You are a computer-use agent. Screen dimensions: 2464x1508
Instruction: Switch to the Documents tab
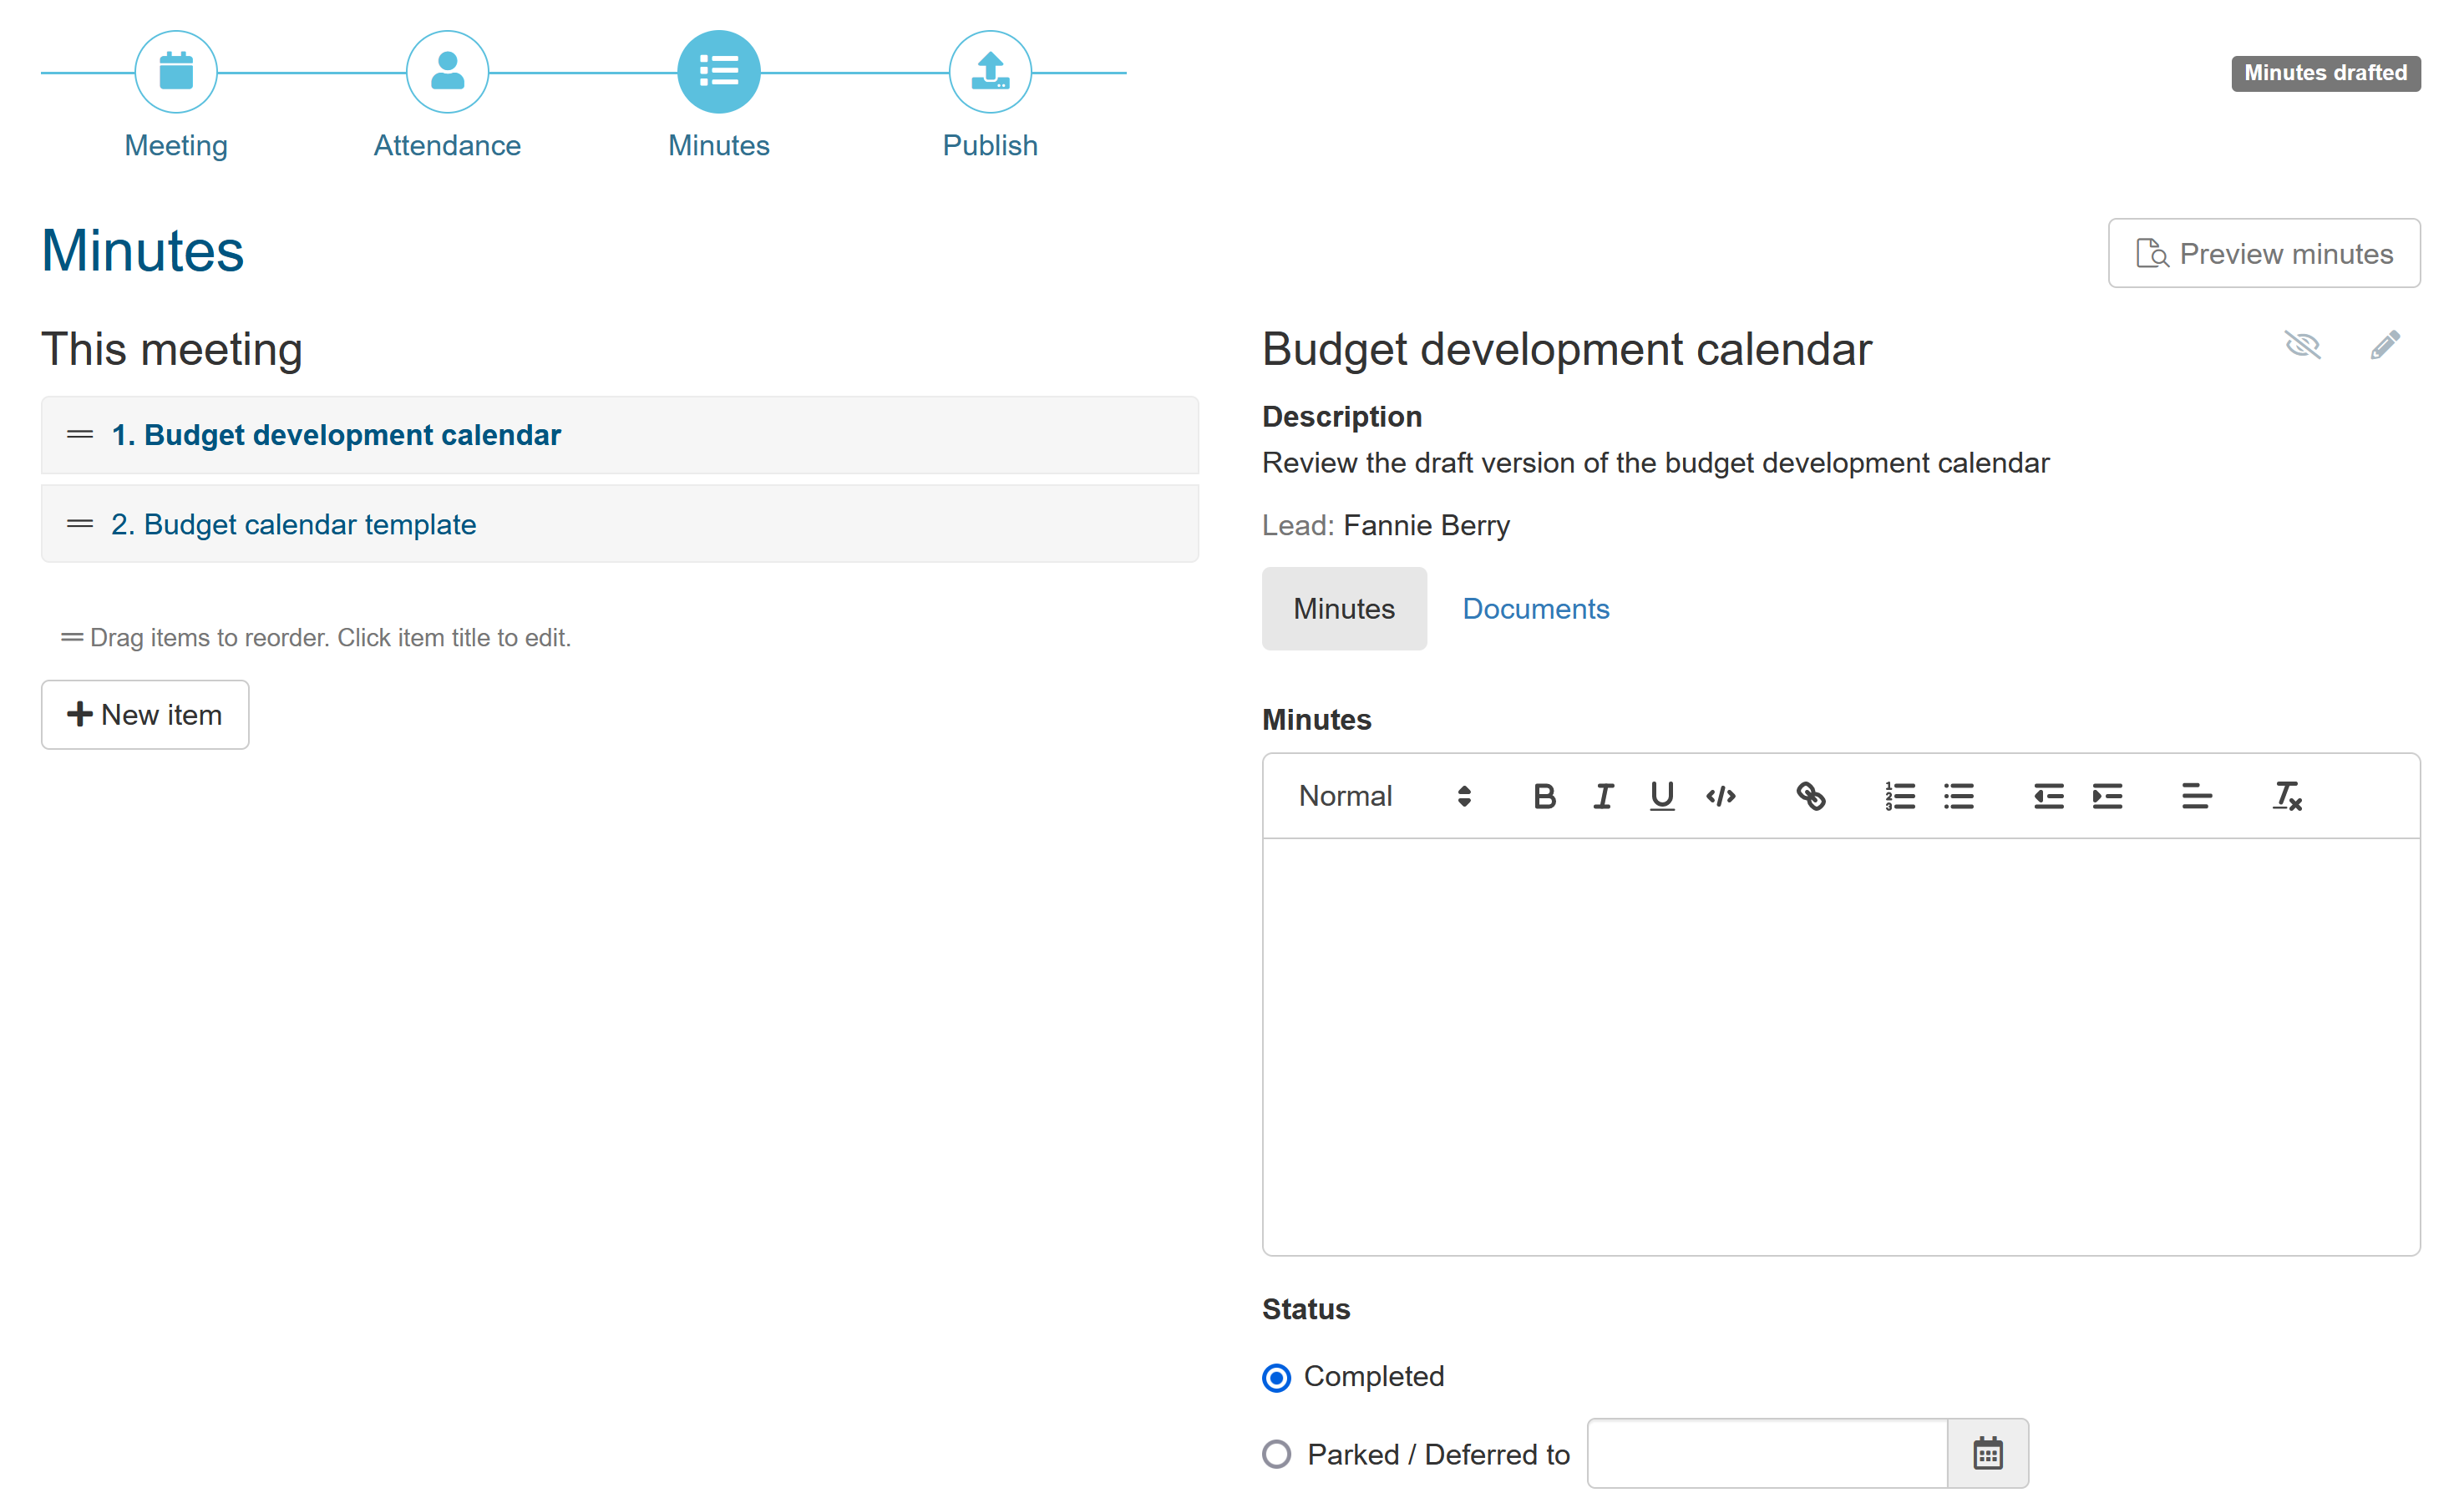click(x=1535, y=609)
